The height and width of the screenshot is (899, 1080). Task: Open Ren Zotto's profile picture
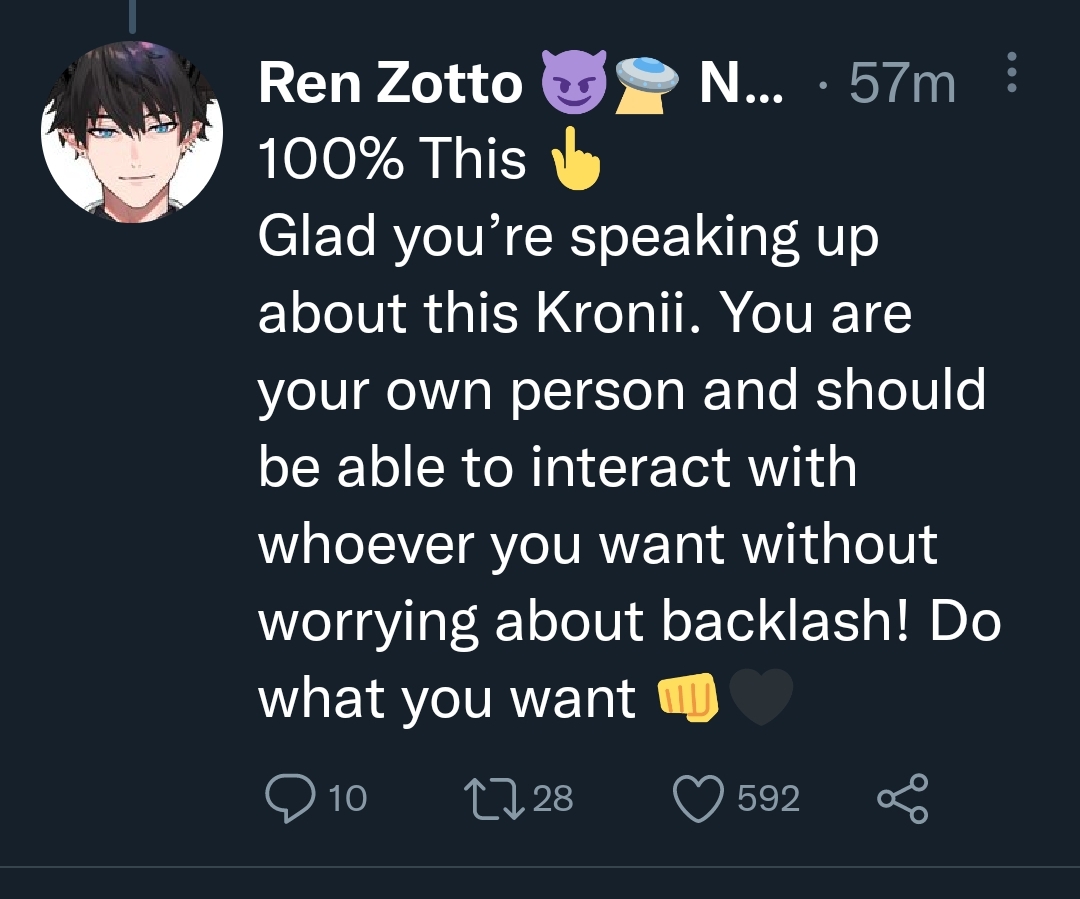pyautogui.click(x=131, y=131)
